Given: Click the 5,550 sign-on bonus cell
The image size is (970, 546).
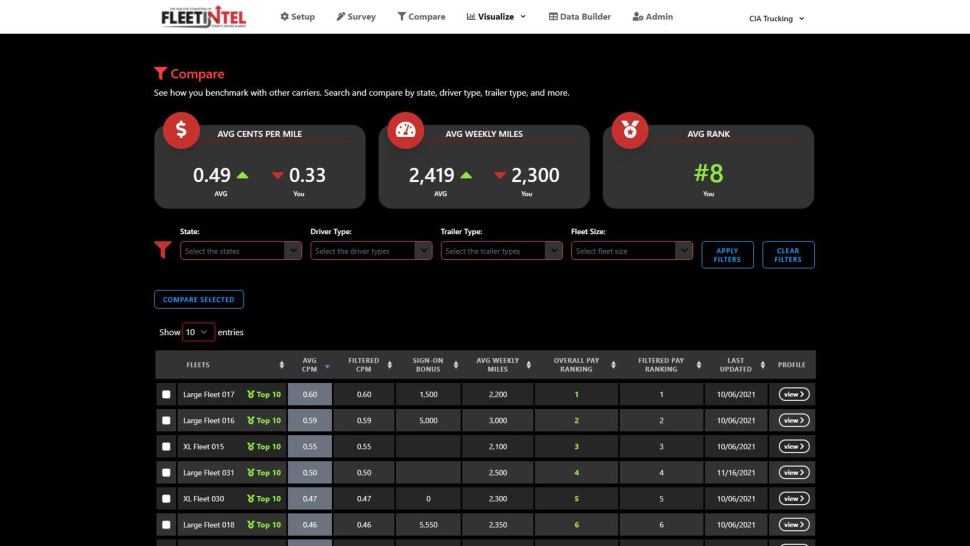Looking at the screenshot, I should point(428,525).
